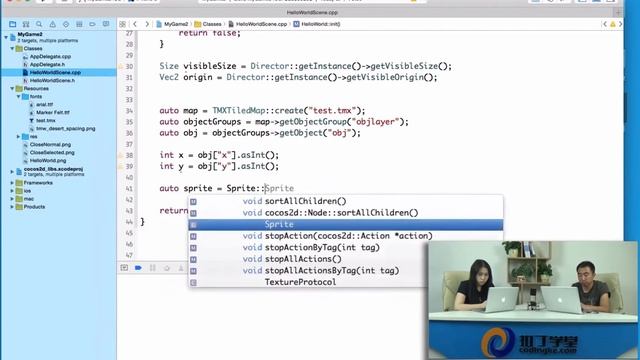Open the Breakpoint navigator icon
Image resolution: width=640 pixels, height=360 pixels.
click(x=92, y=24)
